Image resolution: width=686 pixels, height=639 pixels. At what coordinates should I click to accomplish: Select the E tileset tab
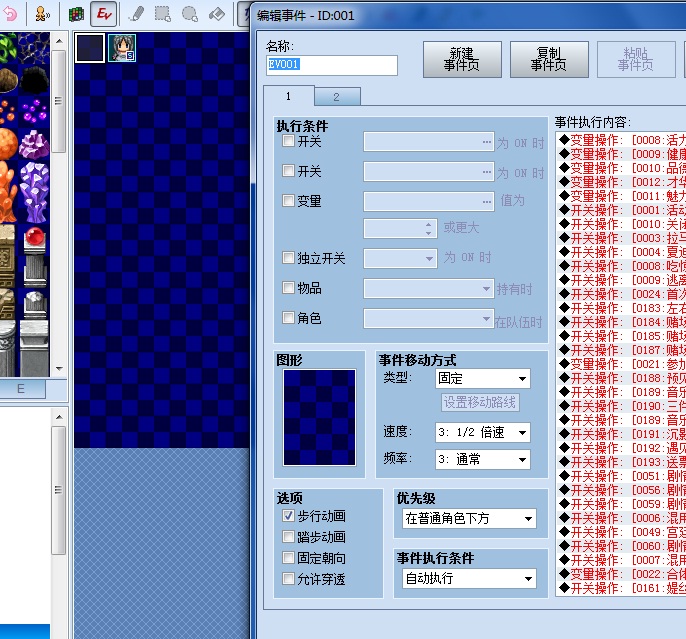coord(21,389)
